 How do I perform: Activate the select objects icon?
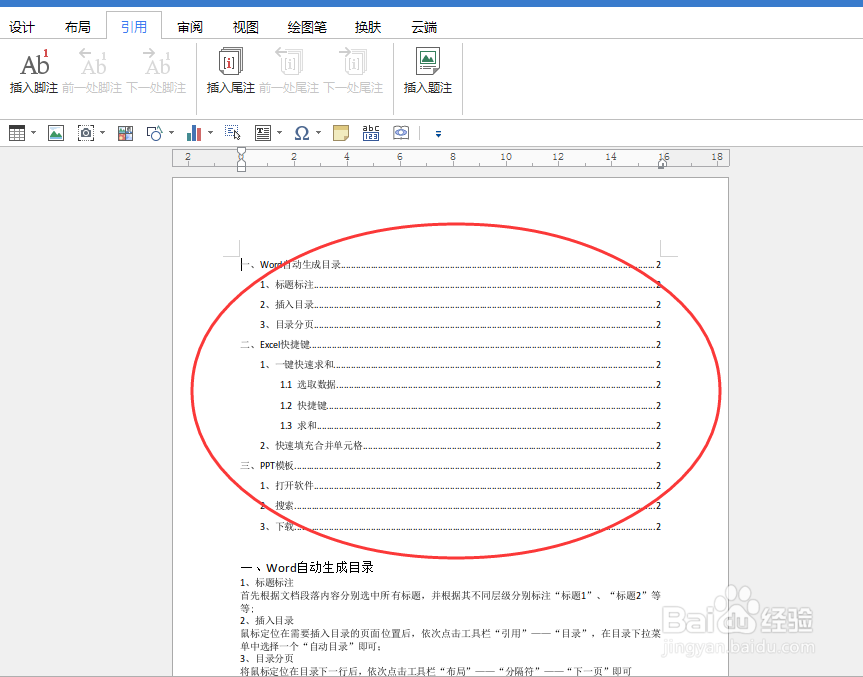click(232, 132)
